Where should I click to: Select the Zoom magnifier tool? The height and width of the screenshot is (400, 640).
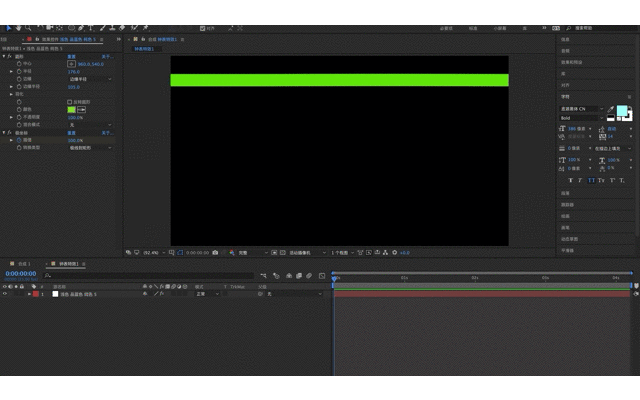tap(28, 28)
